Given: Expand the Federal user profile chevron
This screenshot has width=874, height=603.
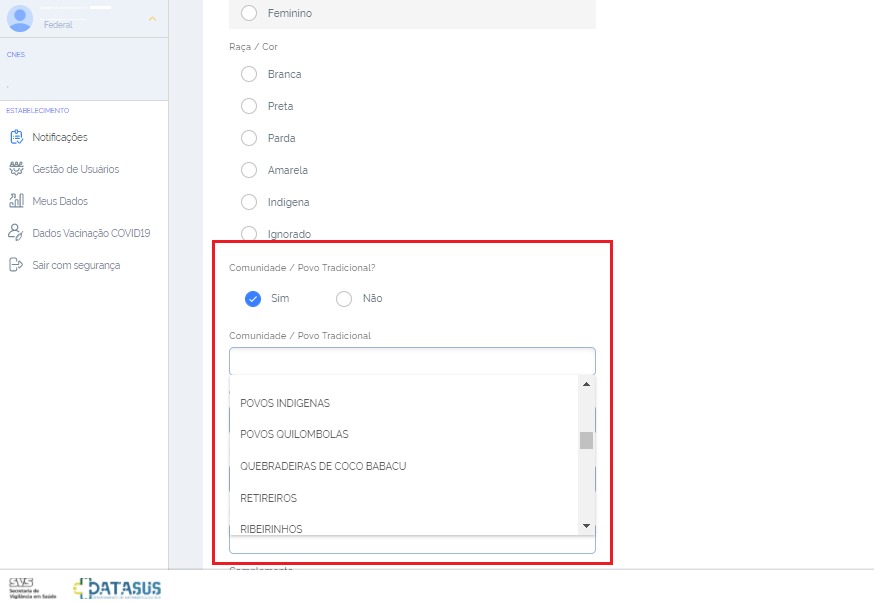Looking at the screenshot, I should pyautogui.click(x=152, y=19).
